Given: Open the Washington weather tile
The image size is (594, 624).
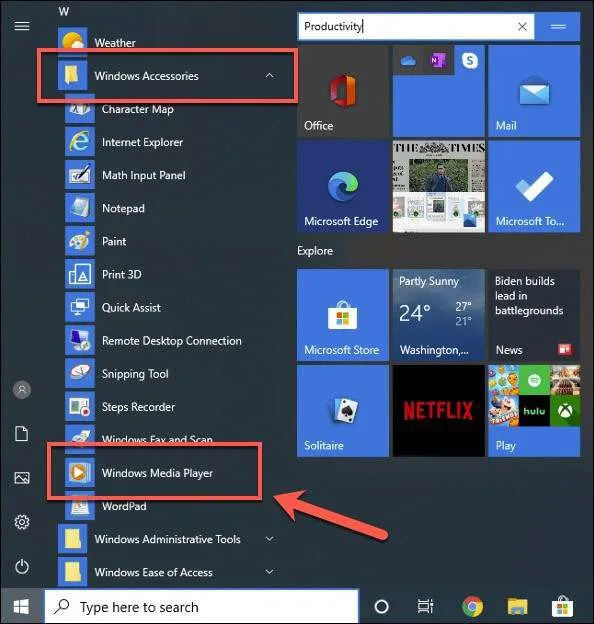Looking at the screenshot, I should tap(438, 315).
